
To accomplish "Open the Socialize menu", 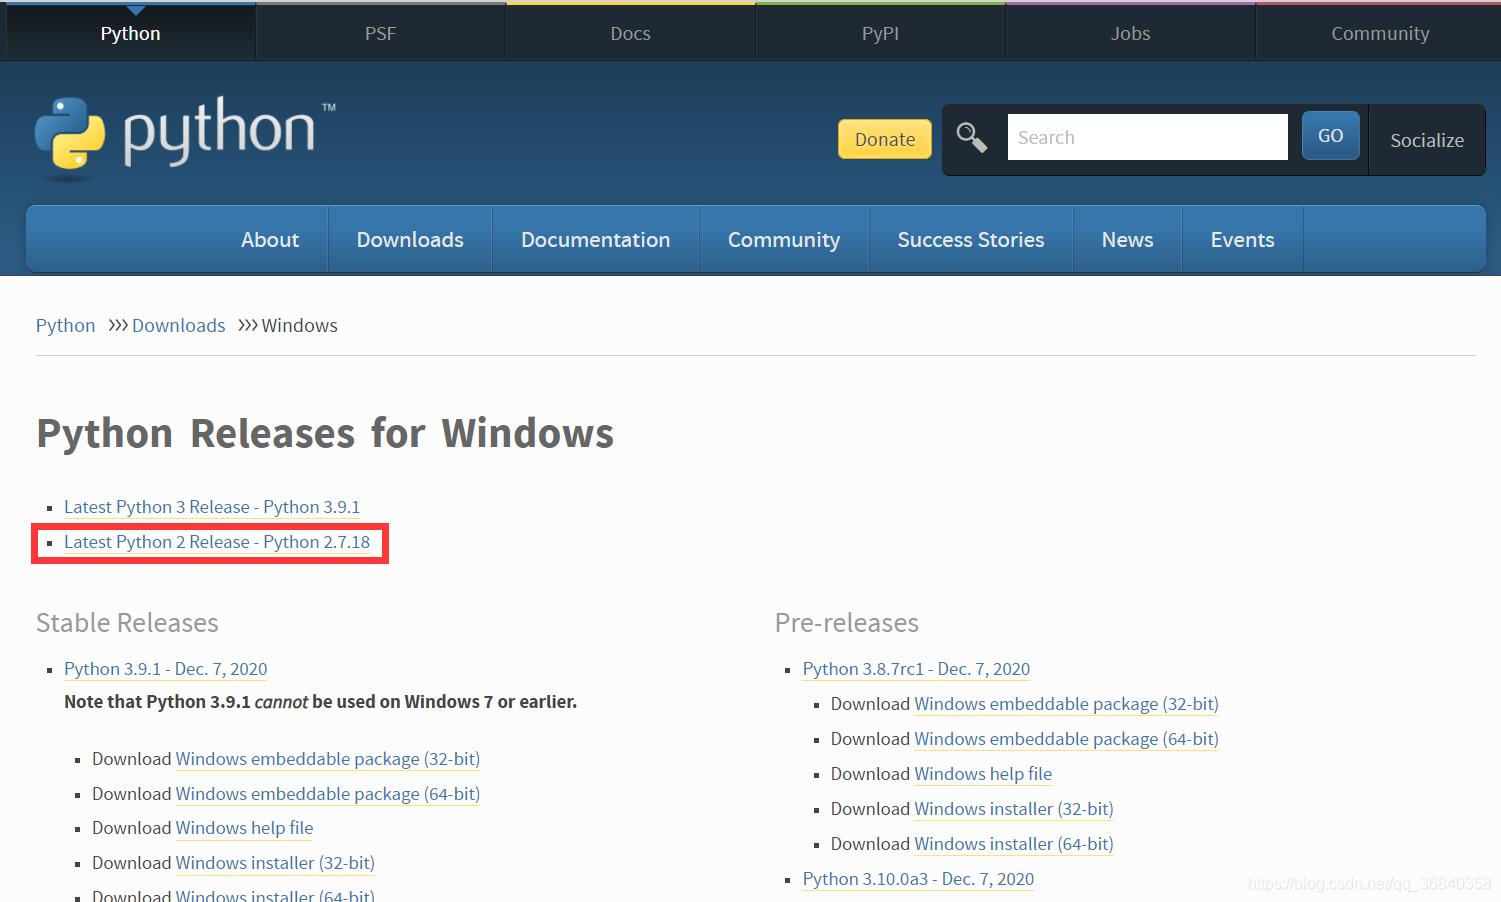I will pos(1427,140).
